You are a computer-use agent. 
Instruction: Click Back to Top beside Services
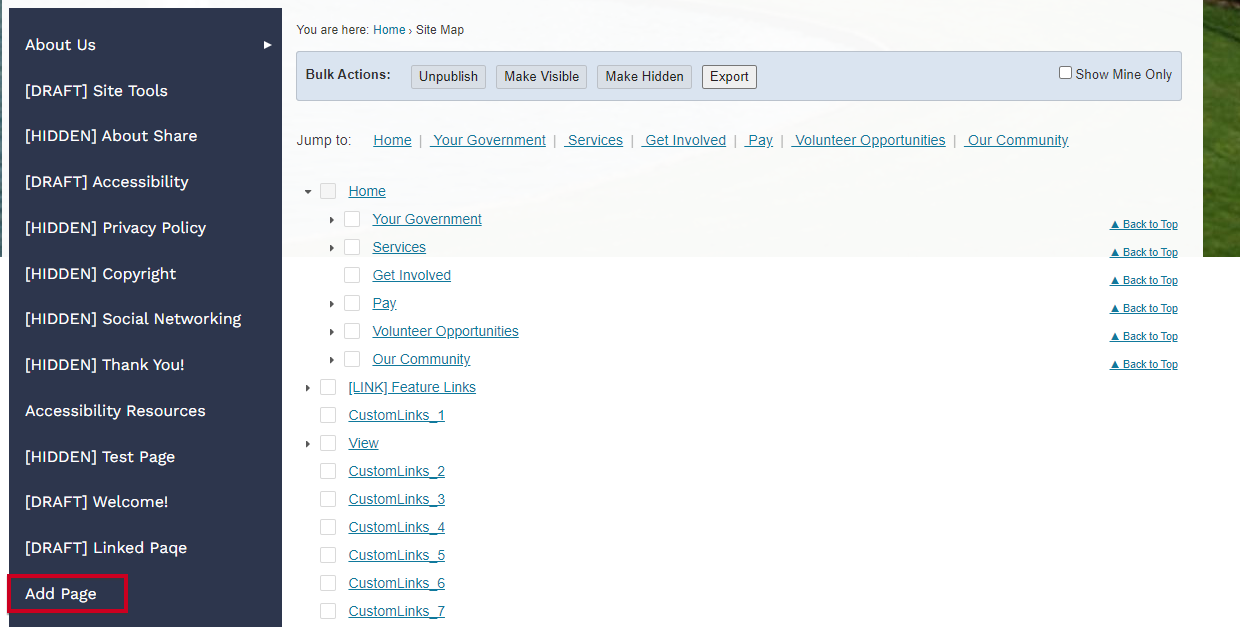[x=1144, y=252]
